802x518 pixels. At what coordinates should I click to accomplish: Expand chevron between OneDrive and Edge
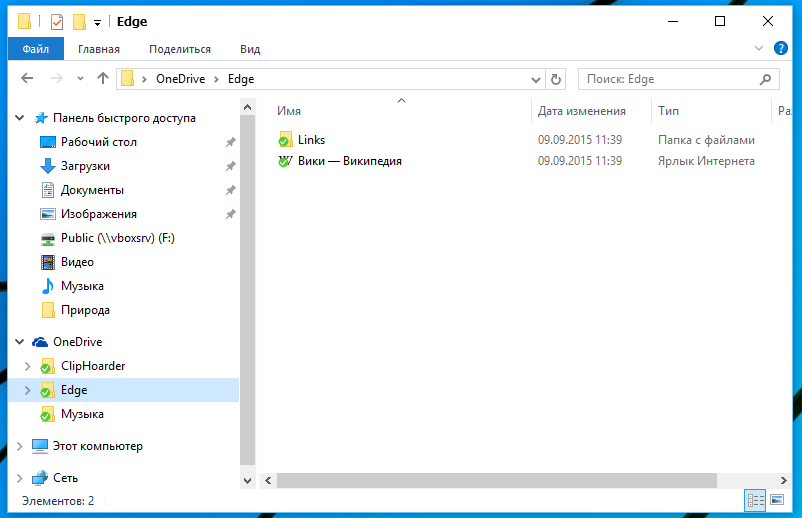click(216, 79)
